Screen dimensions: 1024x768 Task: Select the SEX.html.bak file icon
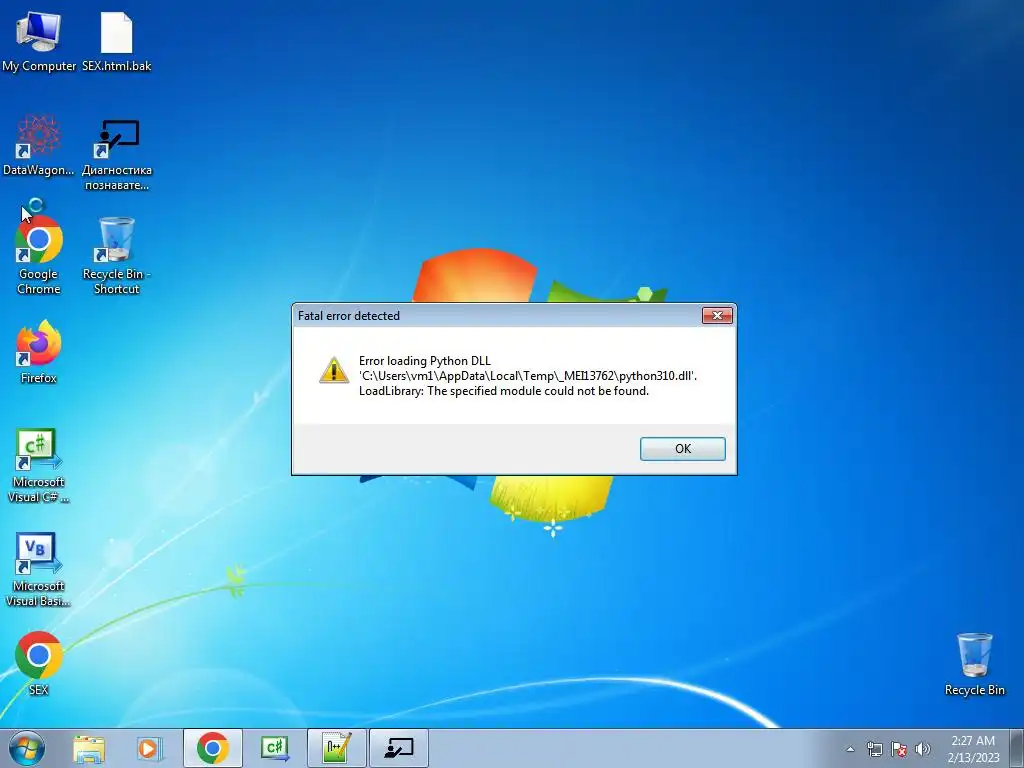point(116,41)
